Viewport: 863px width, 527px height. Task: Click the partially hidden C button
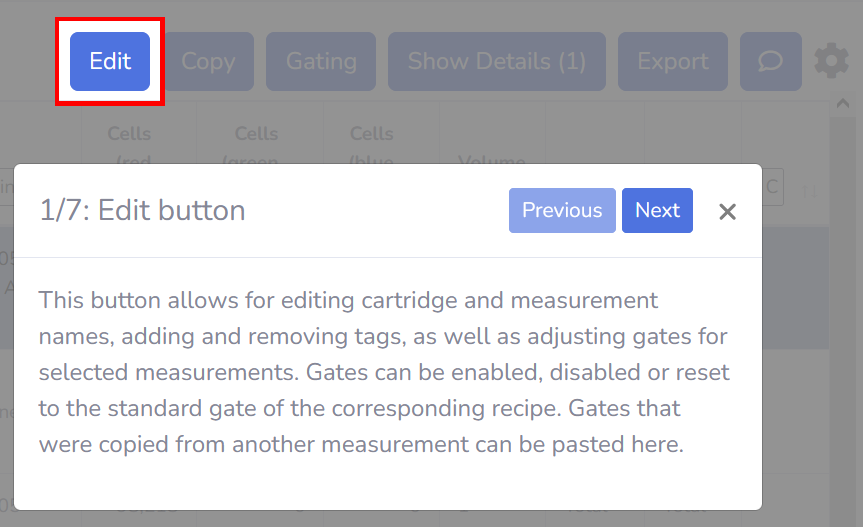coord(773,187)
